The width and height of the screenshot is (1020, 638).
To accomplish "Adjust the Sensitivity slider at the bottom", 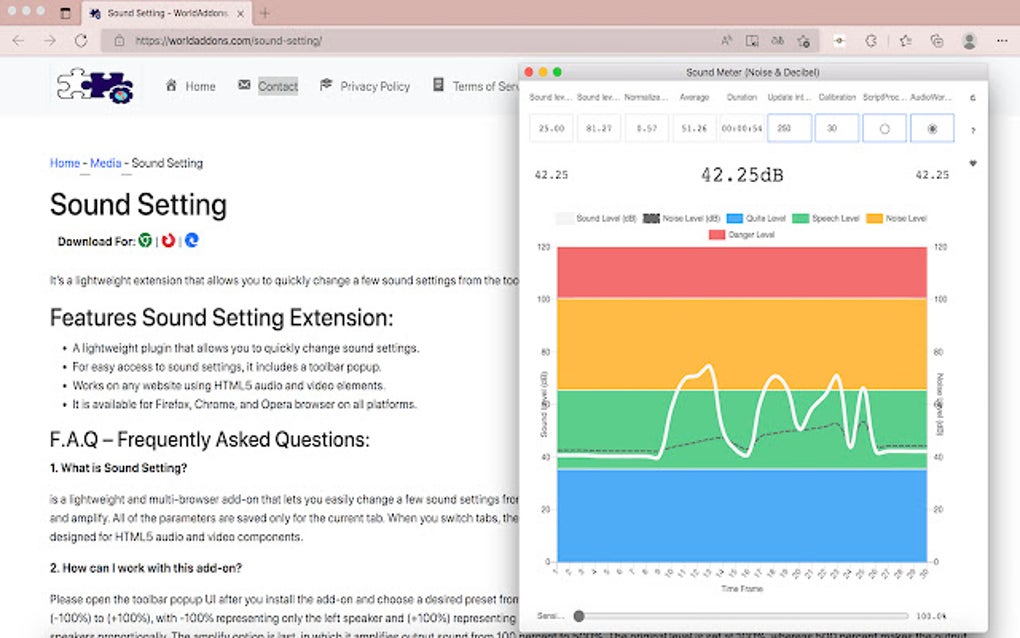I will coord(578,617).
